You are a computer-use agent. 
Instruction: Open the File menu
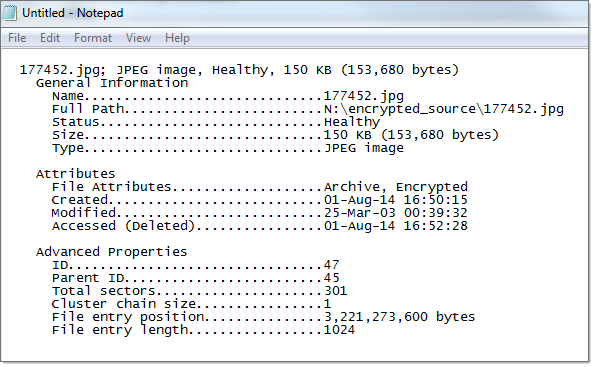17,38
